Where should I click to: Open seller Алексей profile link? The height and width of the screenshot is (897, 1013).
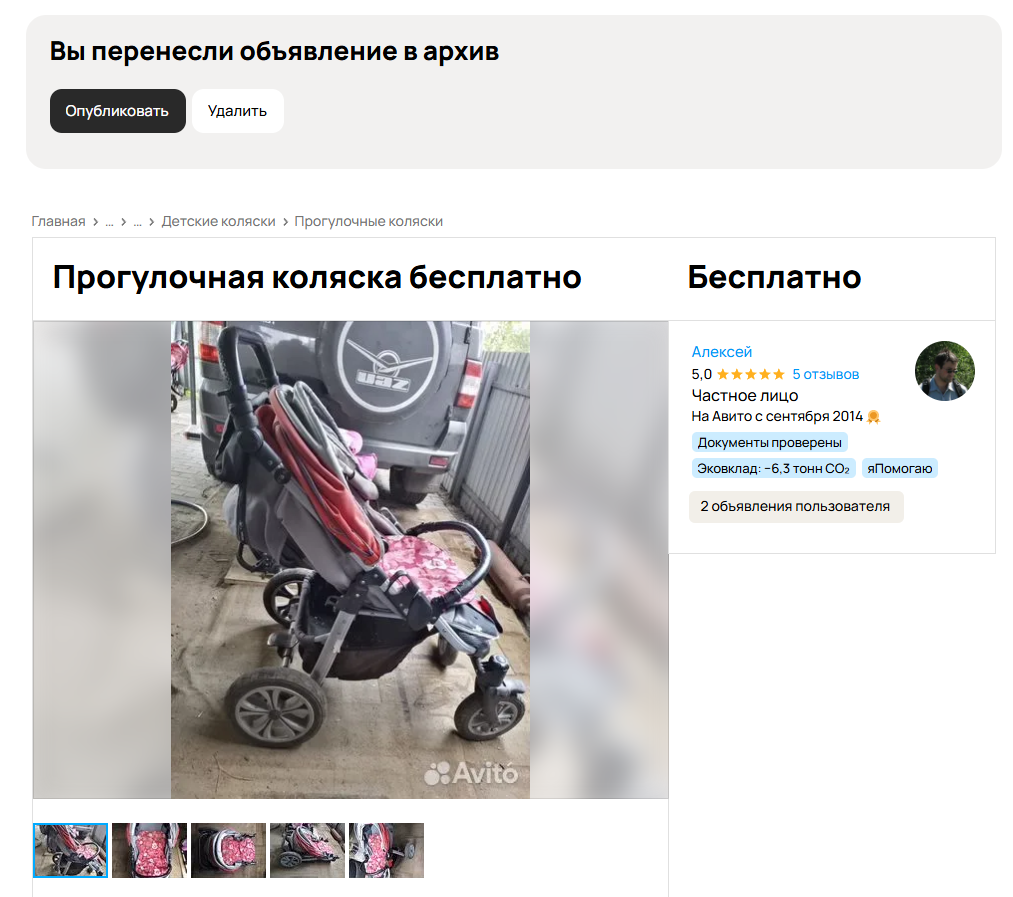point(722,352)
